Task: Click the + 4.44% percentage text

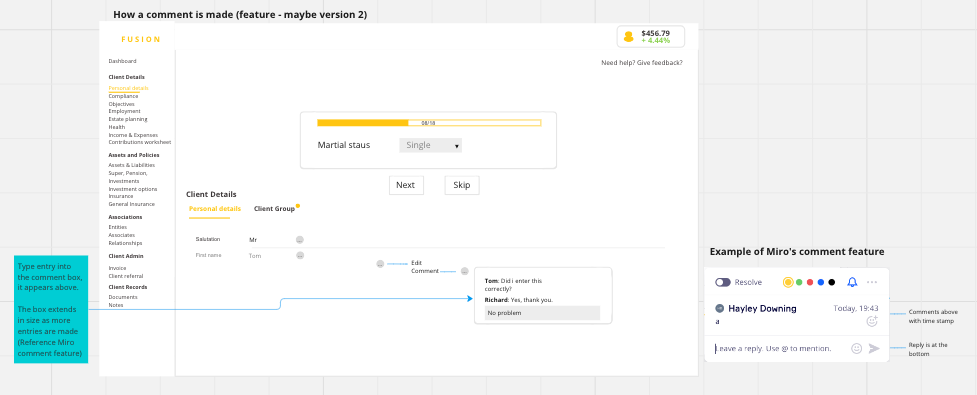Action: tap(655, 40)
